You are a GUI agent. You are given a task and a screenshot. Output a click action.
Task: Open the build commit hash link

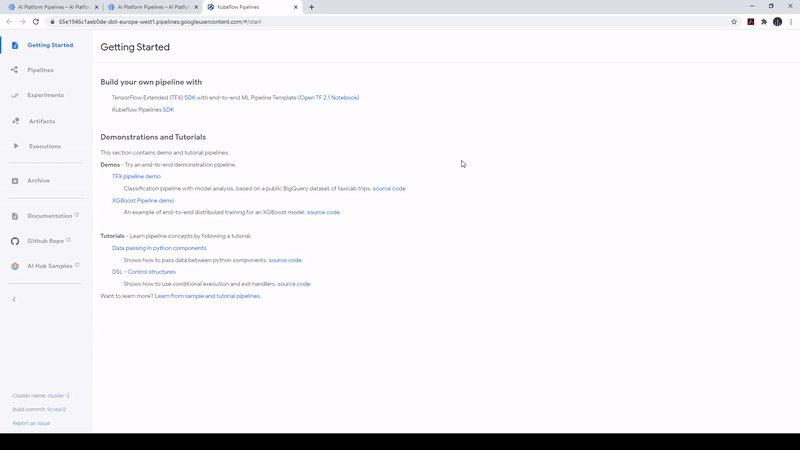click(57, 410)
